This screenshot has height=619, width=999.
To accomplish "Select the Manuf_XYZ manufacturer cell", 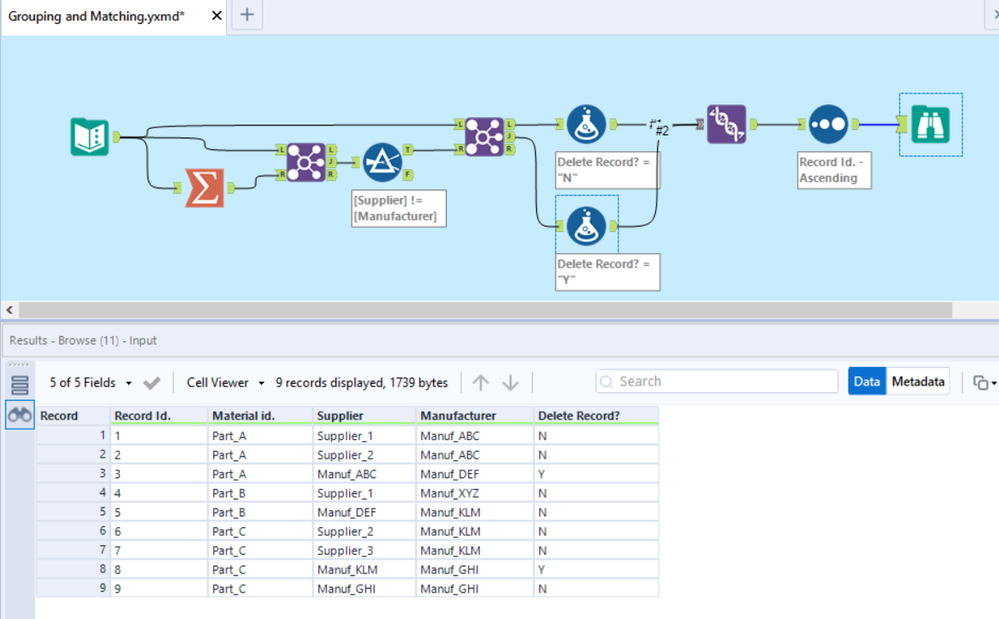I will [x=475, y=493].
